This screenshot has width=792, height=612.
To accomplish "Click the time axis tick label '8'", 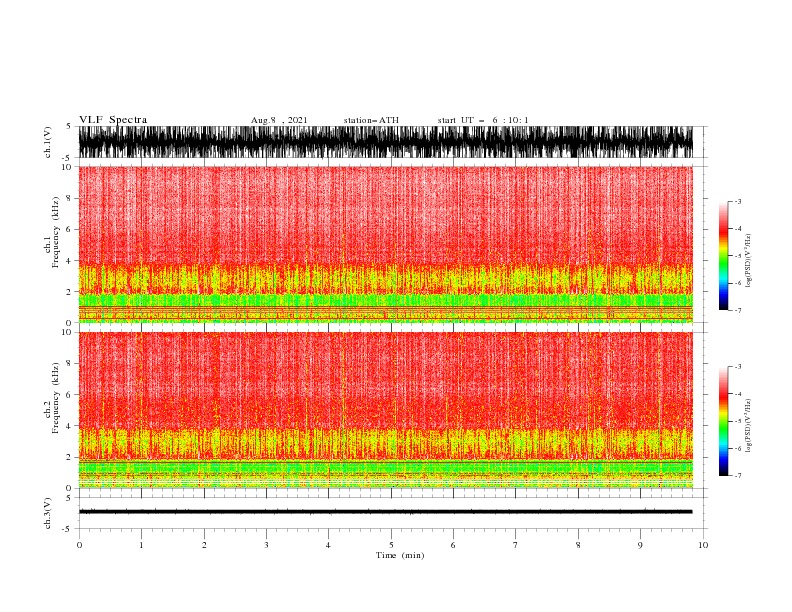I will pos(578,545).
